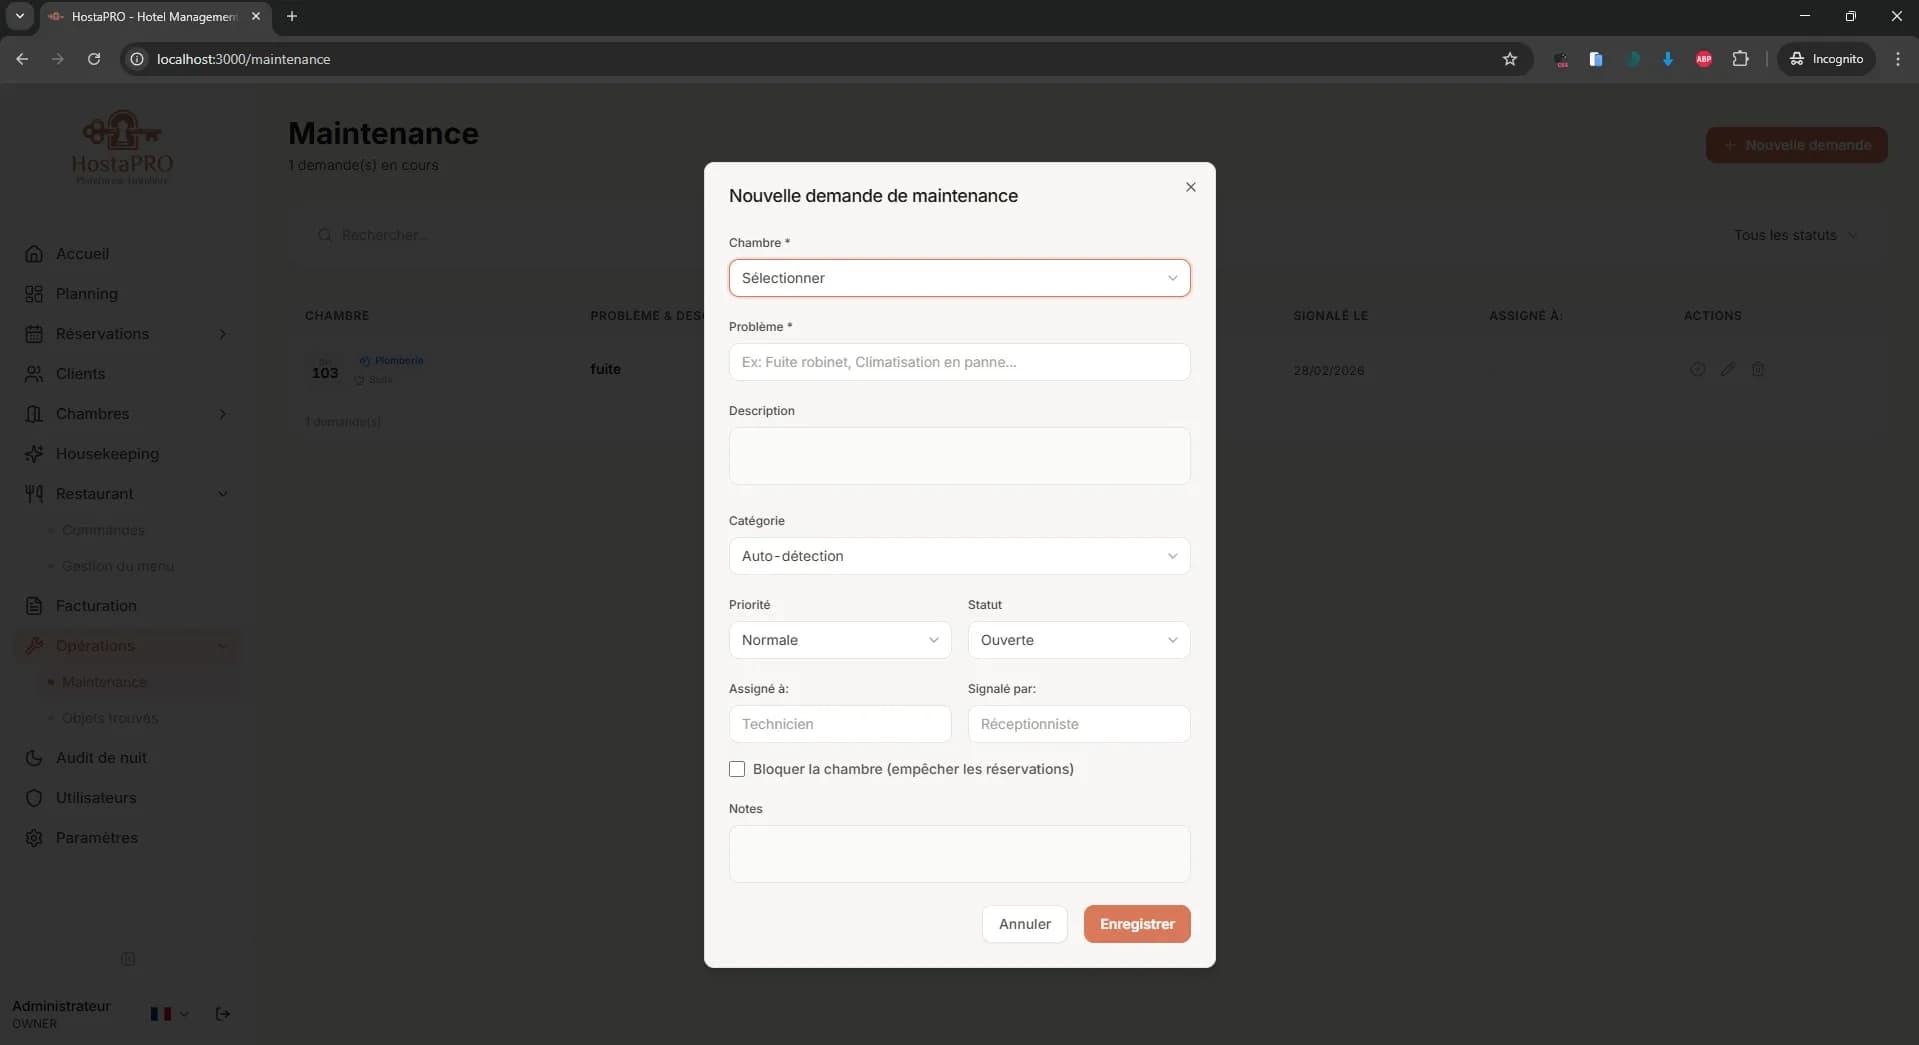
Task: Click the Facturation invoice icon
Action: [34, 605]
